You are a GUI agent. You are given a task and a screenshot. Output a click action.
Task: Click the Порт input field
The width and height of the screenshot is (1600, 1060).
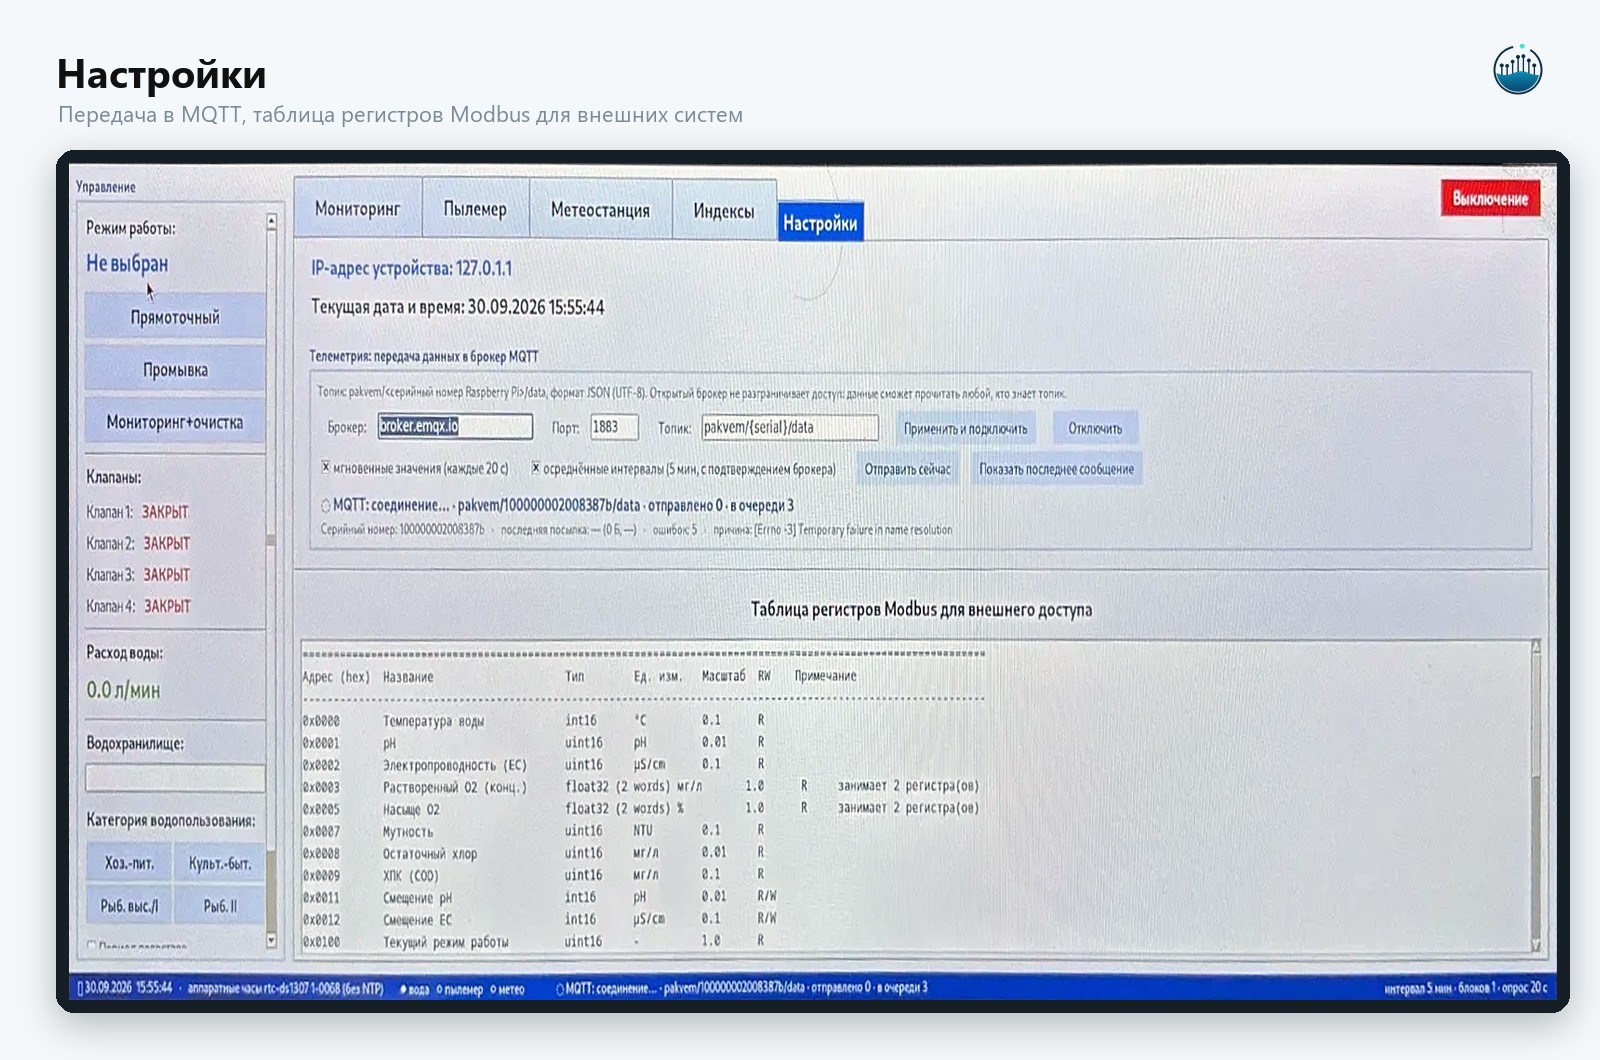614,427
